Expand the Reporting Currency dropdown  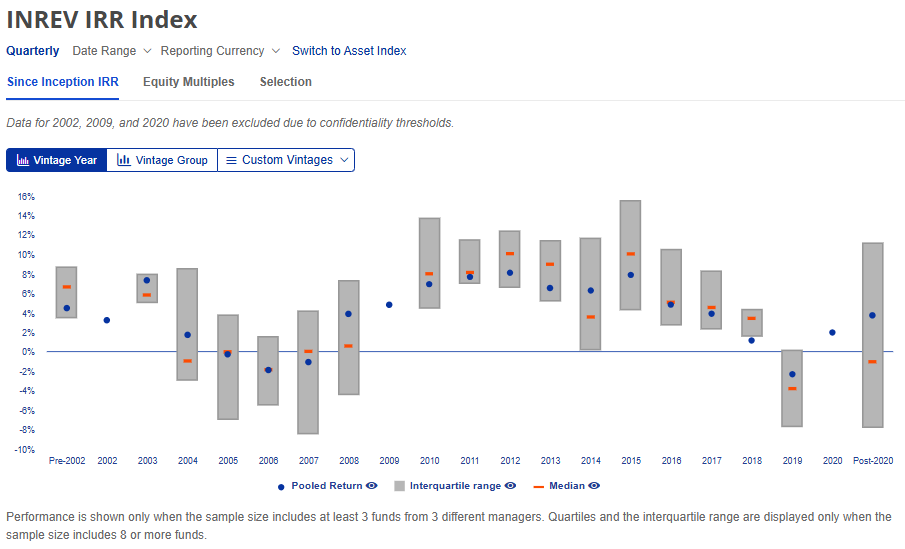click(x=220, y=51)
